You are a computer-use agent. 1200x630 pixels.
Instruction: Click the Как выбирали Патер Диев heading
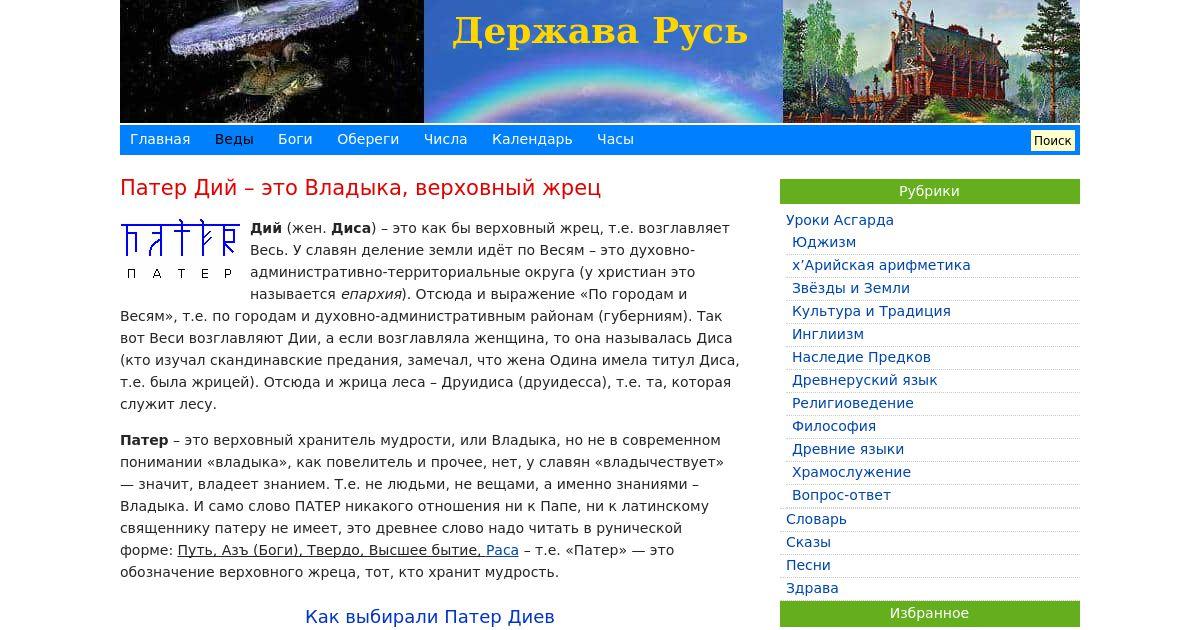(x=430, y=617)
